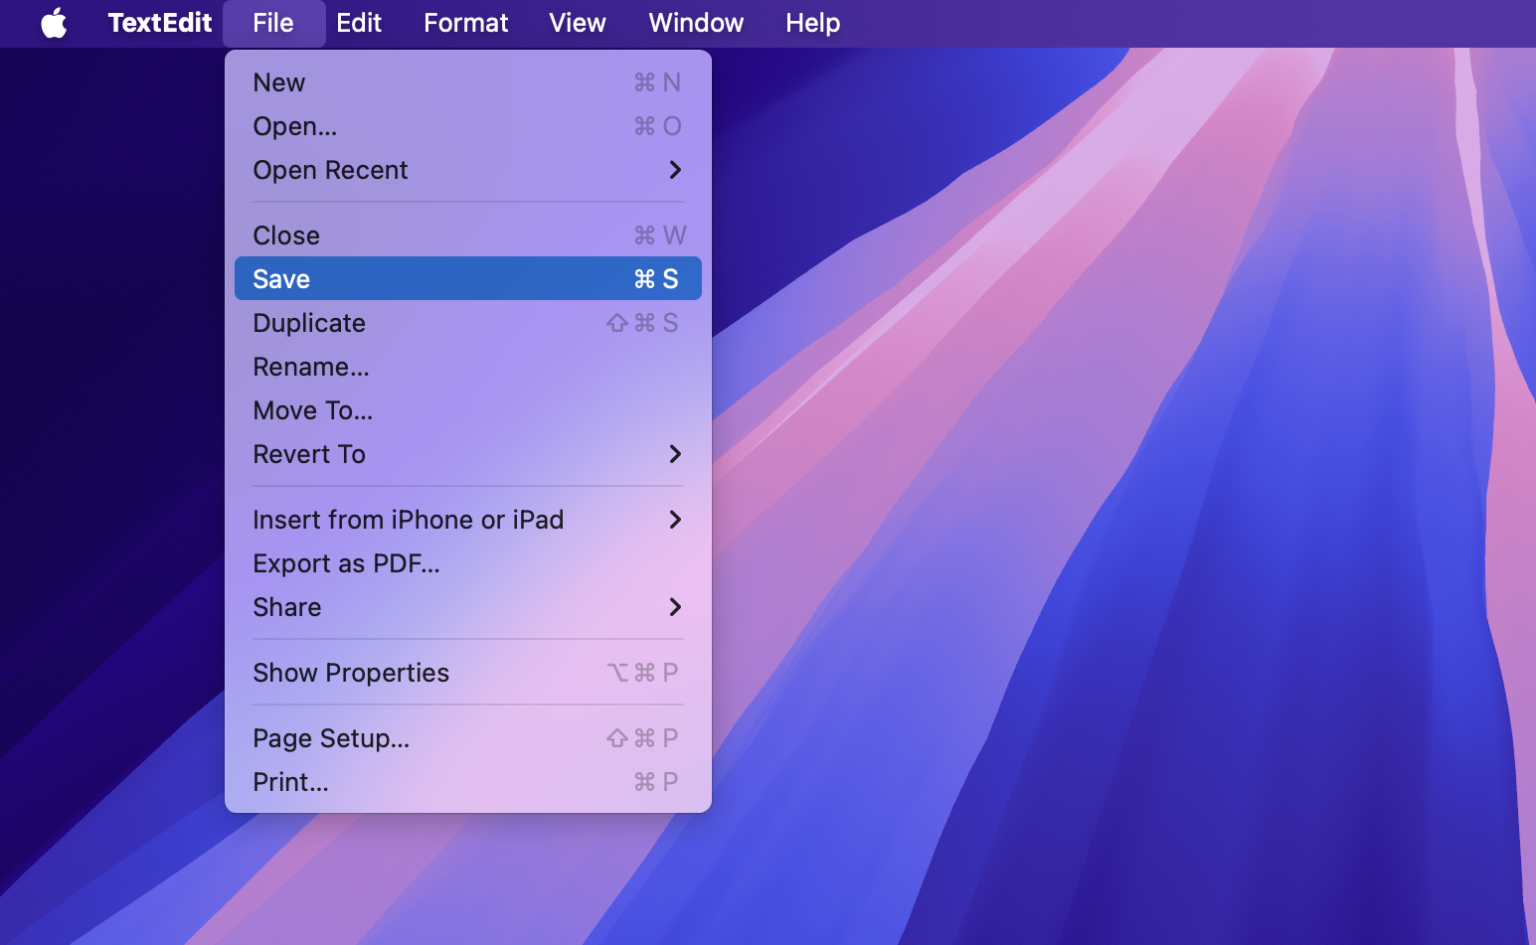Choose Duplicate to copy the document
Image resolution: width=1536 pixels, height=945 pixels.
309,323
